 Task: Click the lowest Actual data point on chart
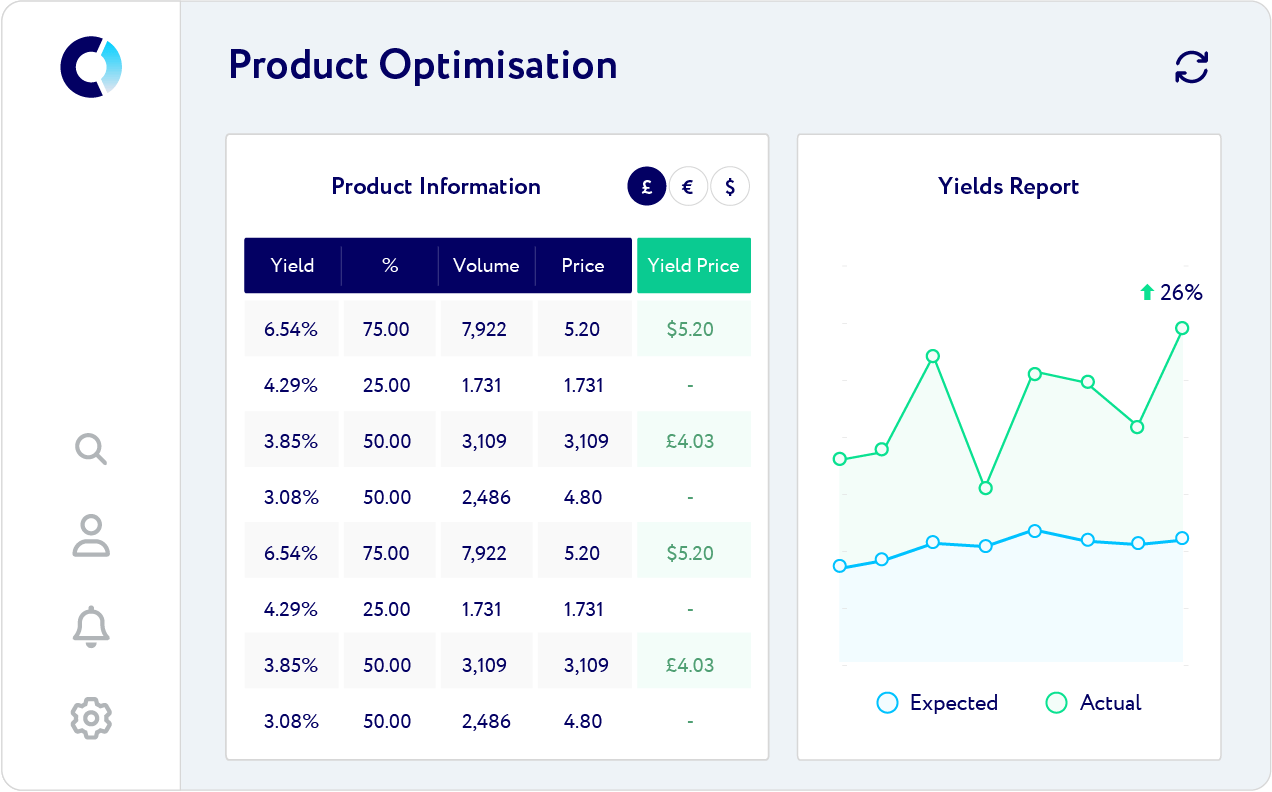pyautogui.click(x=985, y=488)
